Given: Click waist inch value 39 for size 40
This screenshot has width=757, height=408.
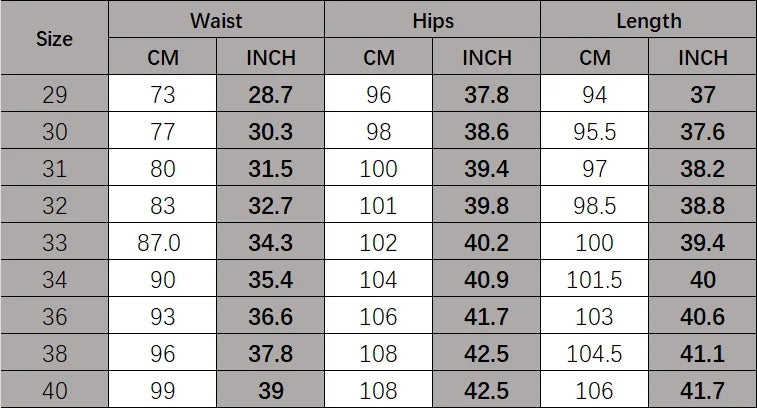Looking at the screenshot, I should pyautogui.click(x=271, y=391).
